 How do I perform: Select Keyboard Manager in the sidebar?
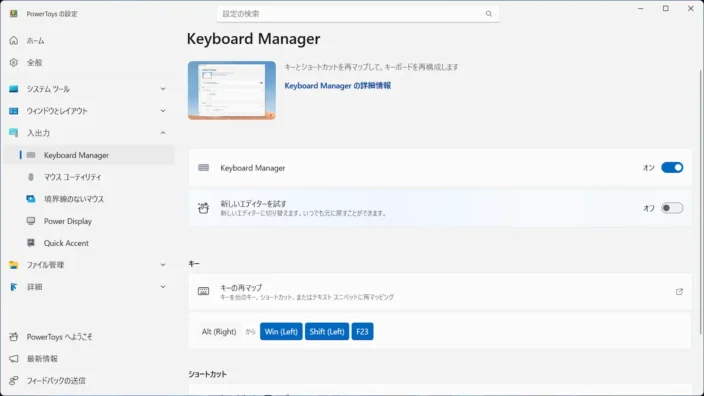[88, 155]
